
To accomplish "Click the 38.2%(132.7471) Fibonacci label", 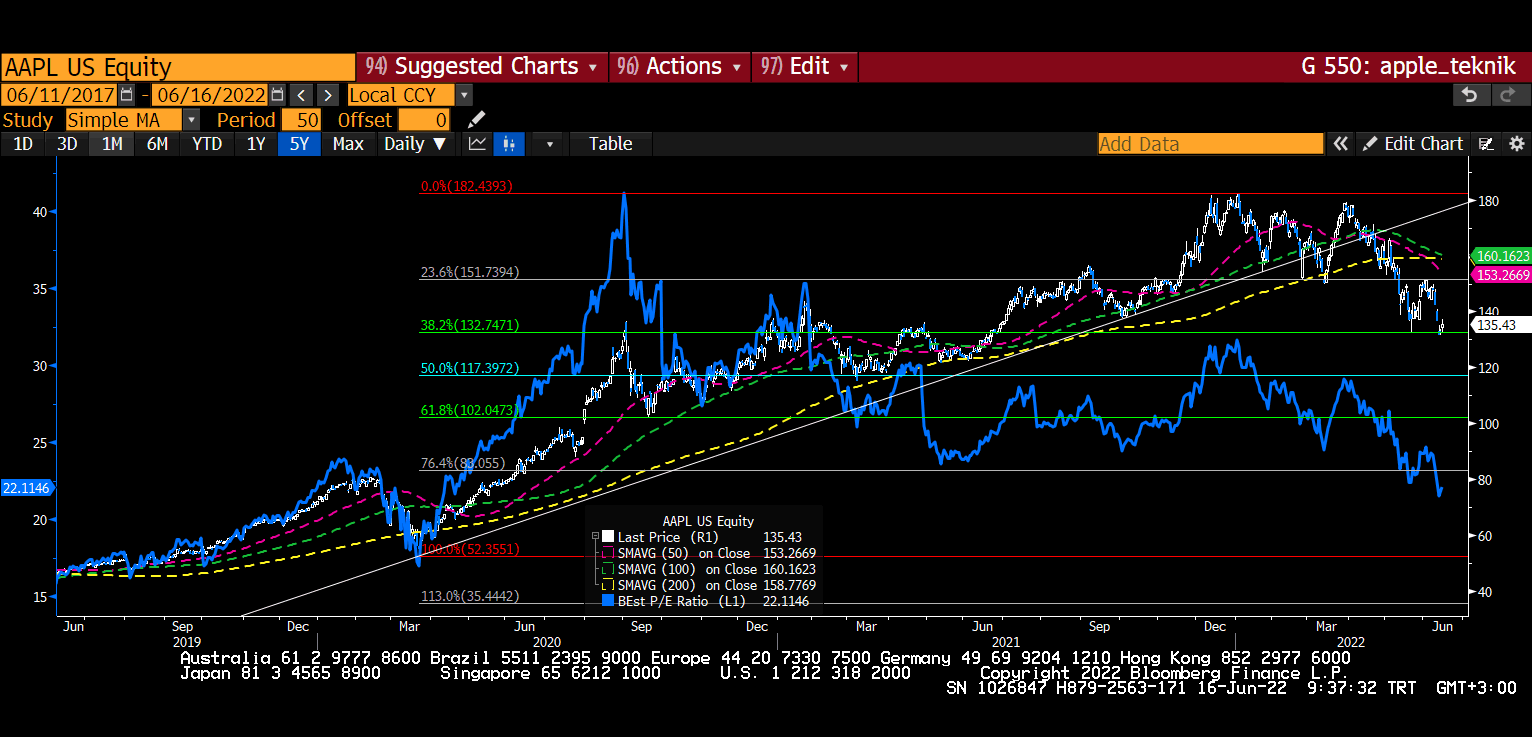I will [468, 325].
